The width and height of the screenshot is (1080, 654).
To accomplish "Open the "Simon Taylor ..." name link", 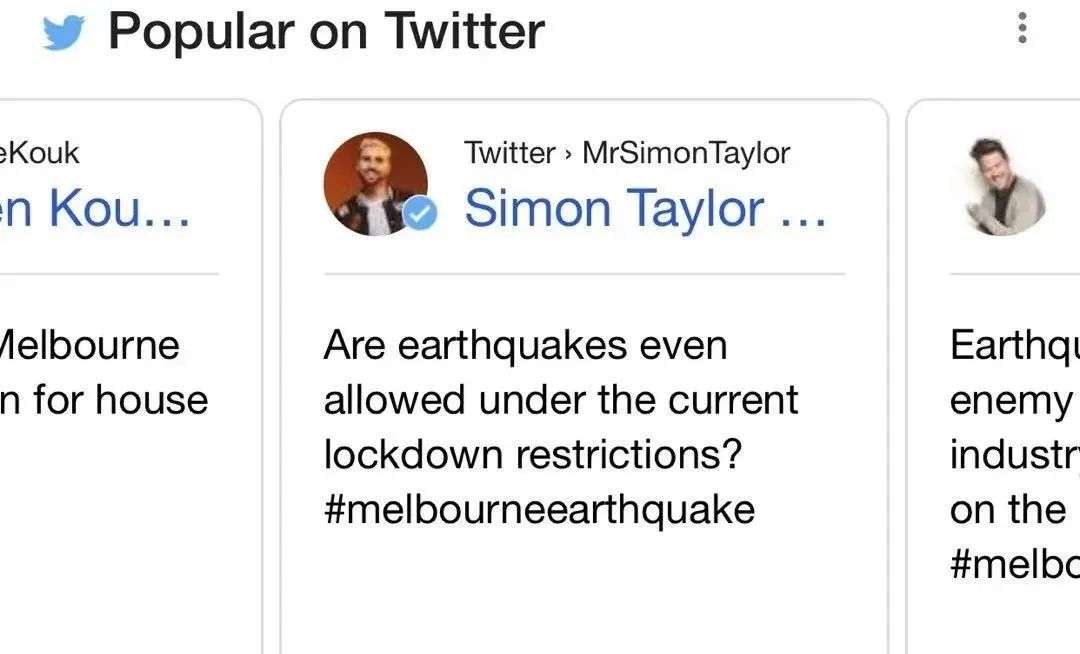I will point(645,208).
